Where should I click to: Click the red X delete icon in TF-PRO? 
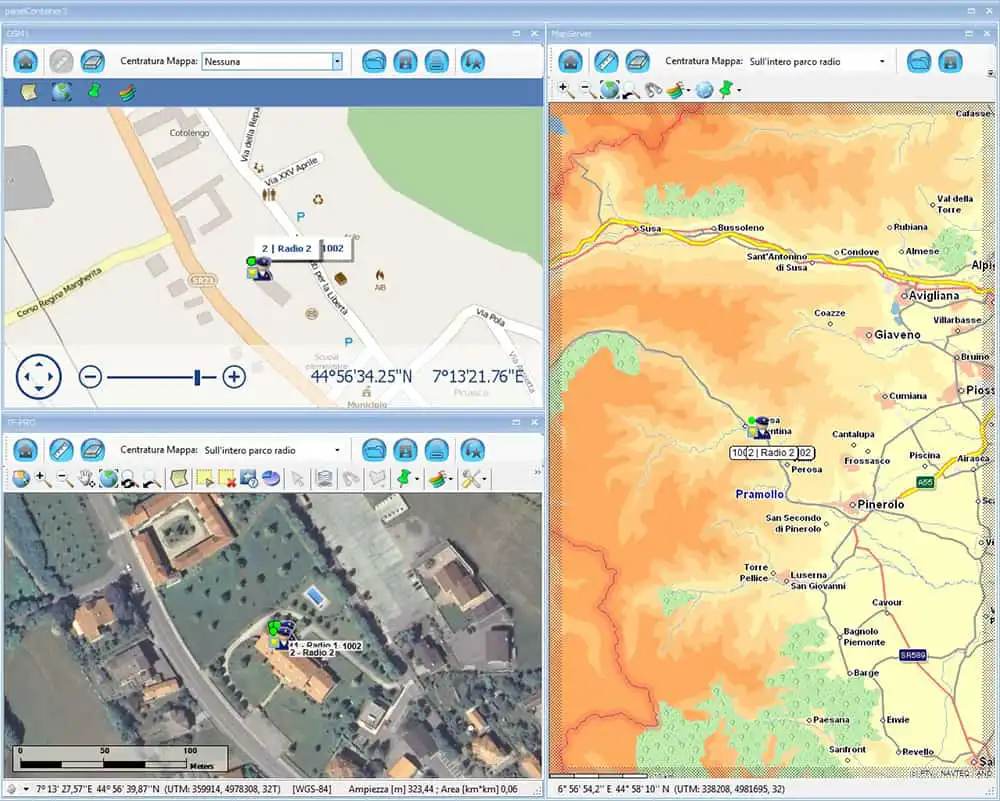pos(227,478)
